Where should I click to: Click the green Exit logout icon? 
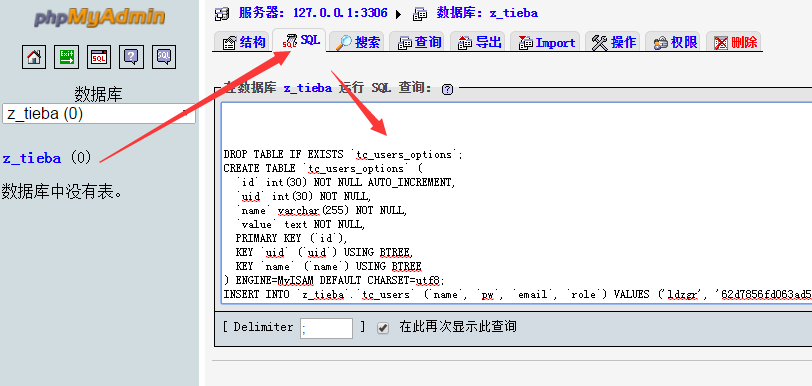click(x=66, y=57)
